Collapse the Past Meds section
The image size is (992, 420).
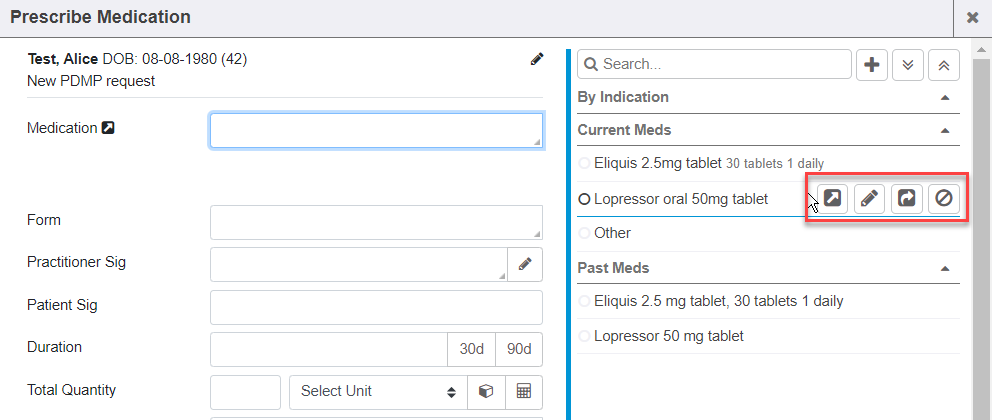944,269
